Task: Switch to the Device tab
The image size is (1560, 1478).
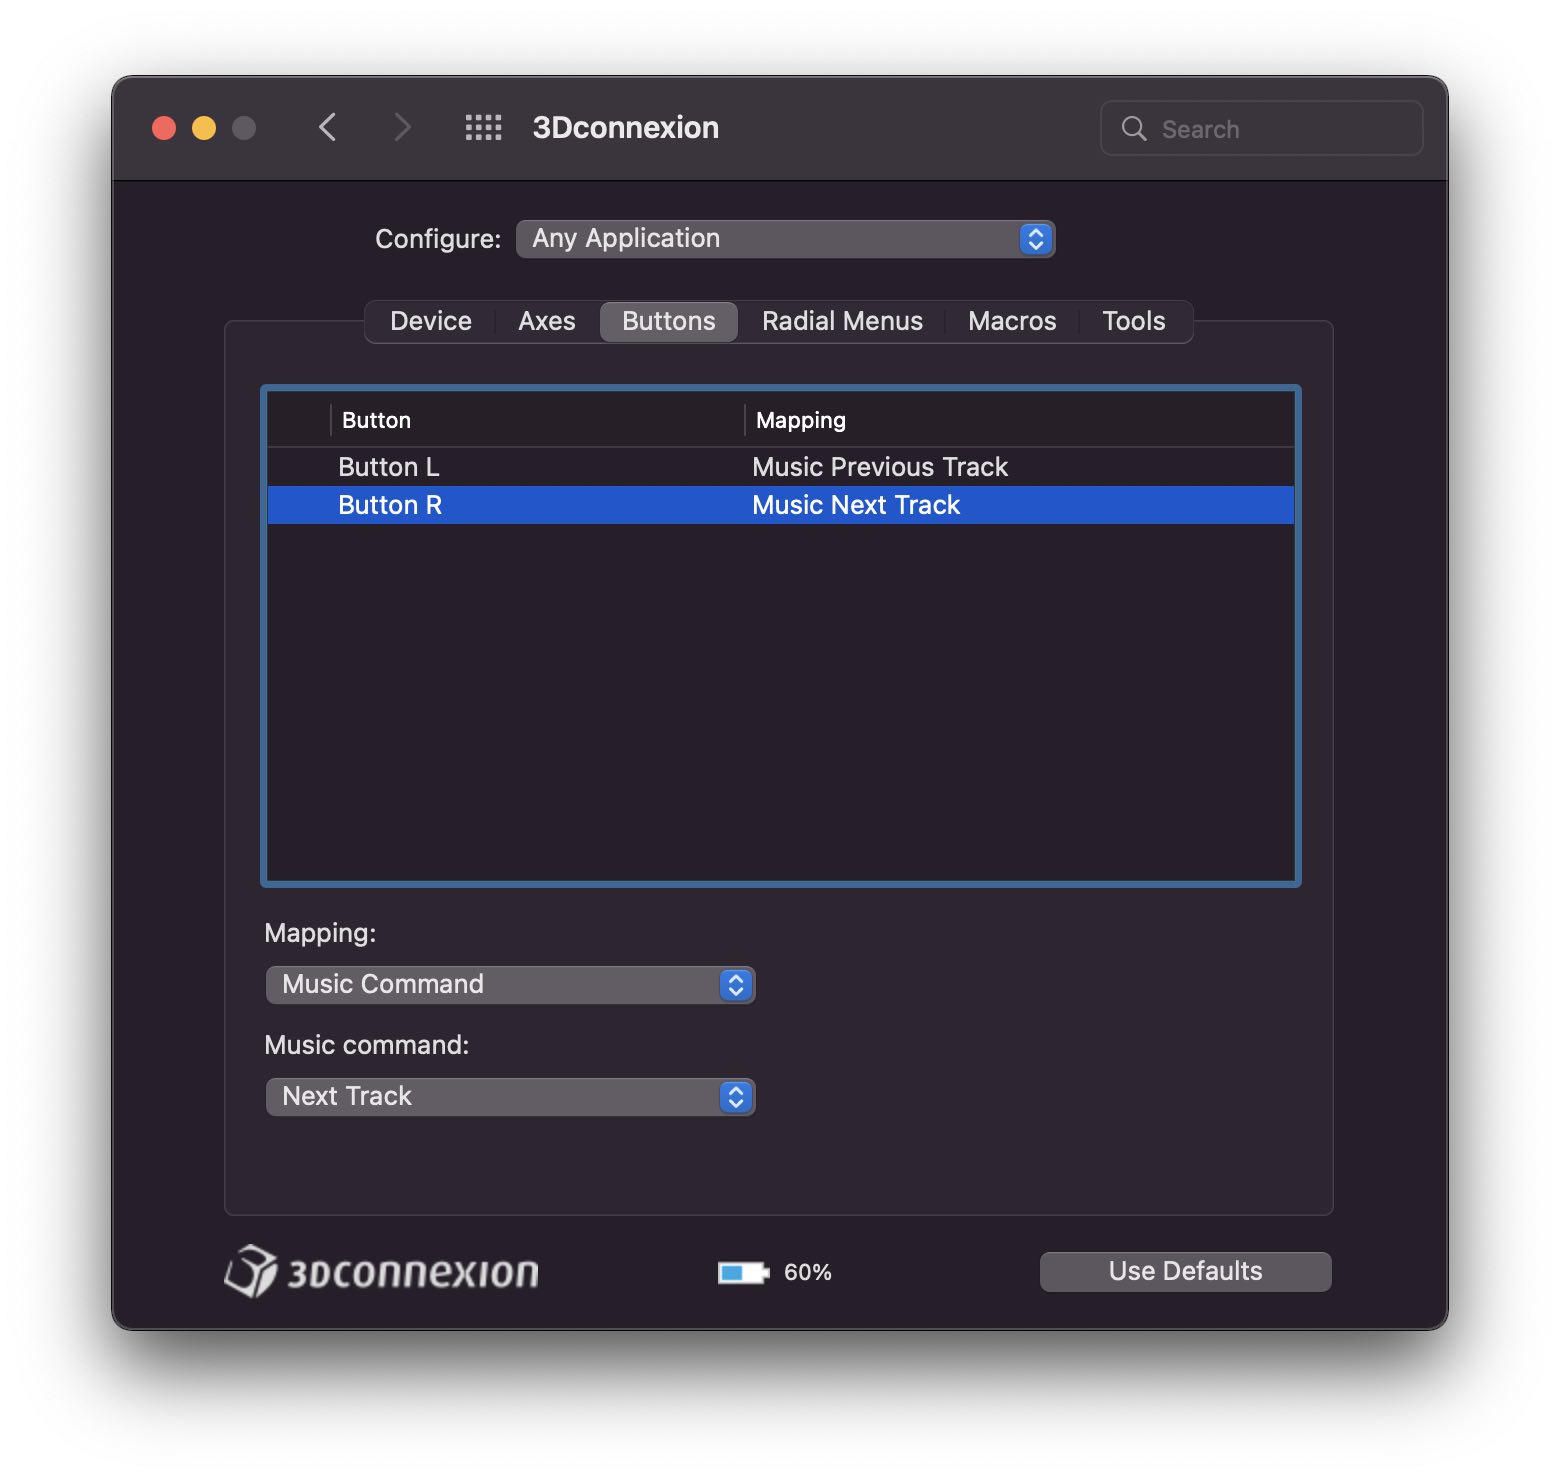Action: 431,321
